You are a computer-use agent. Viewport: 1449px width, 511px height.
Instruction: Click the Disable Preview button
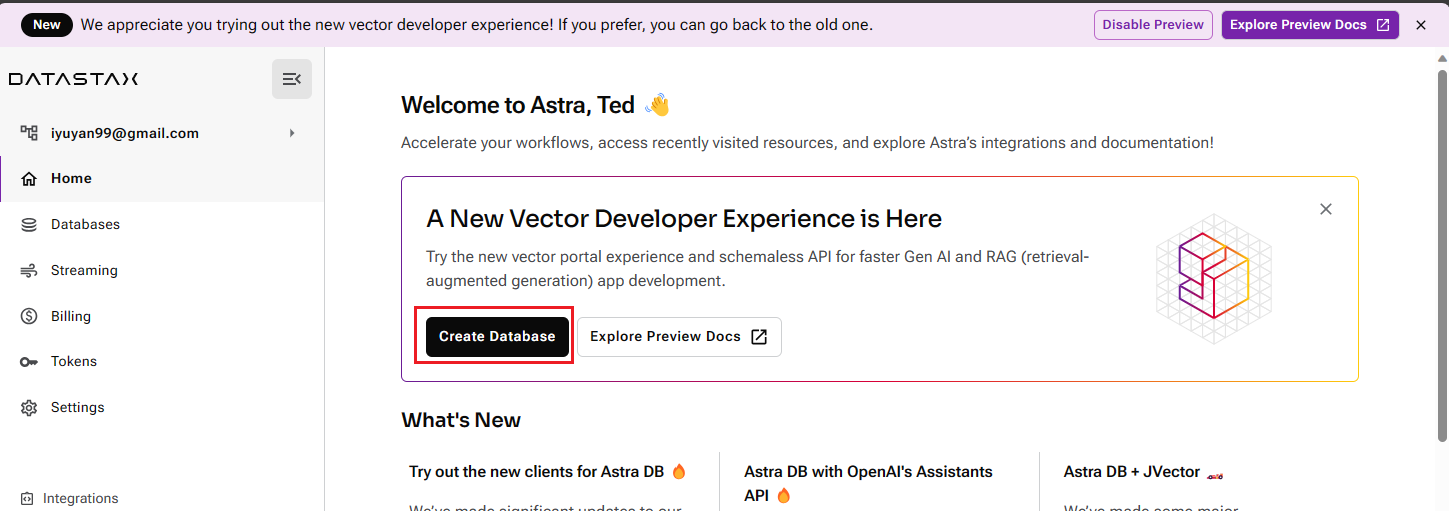(1153, 25)
